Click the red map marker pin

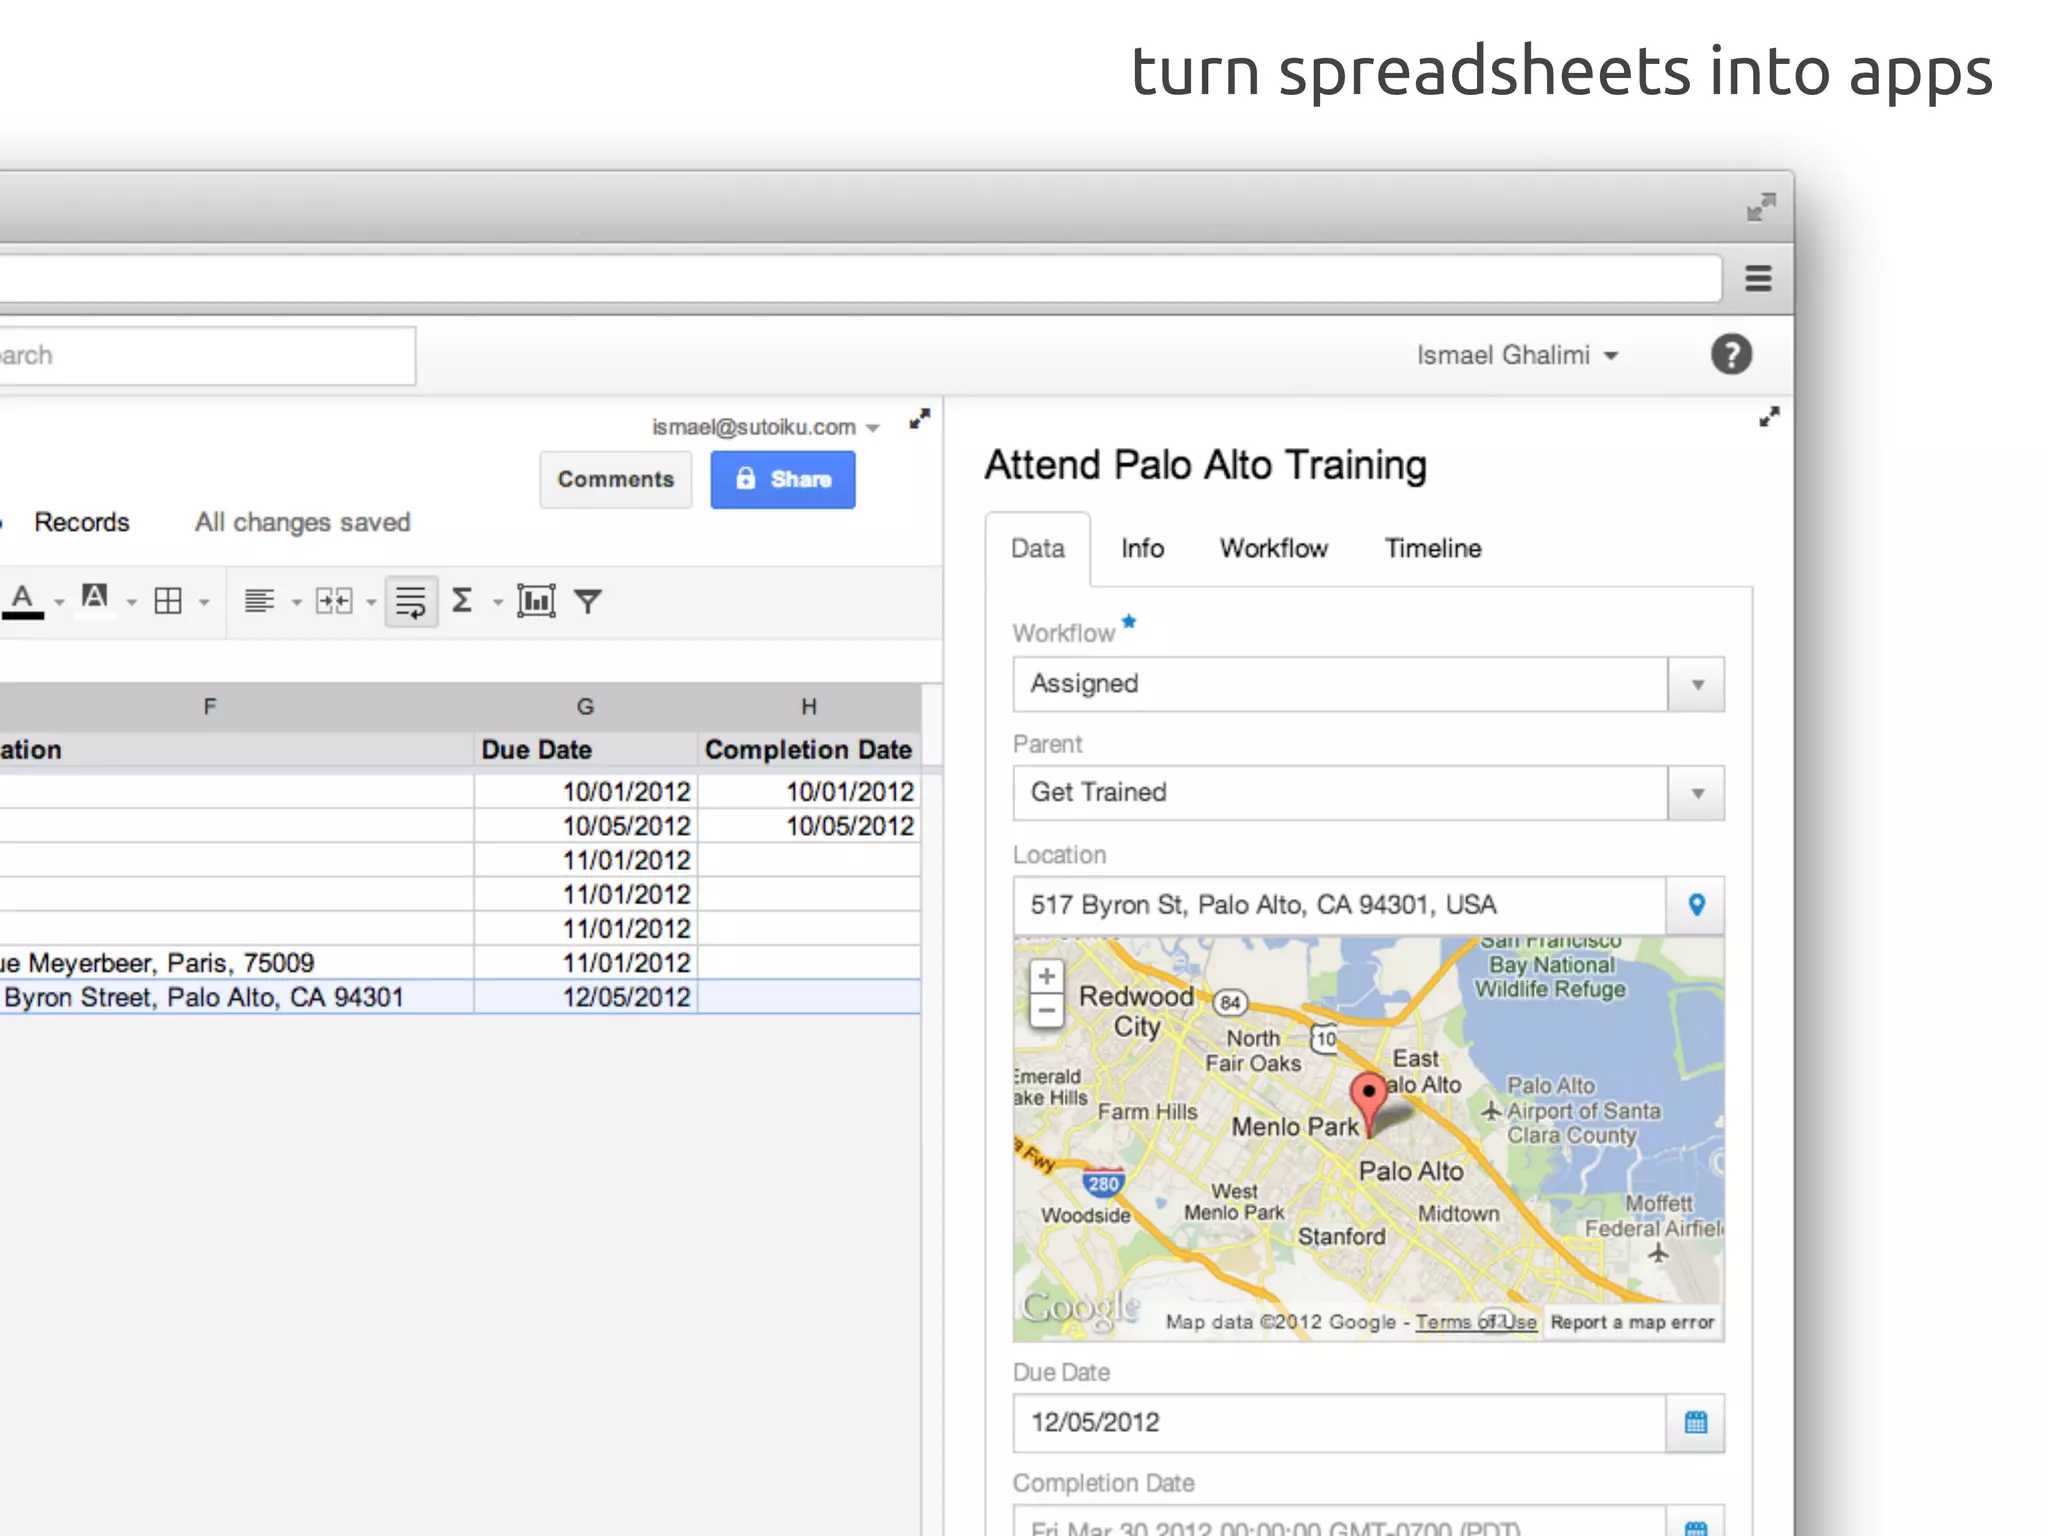[x=1369, y=1103]
